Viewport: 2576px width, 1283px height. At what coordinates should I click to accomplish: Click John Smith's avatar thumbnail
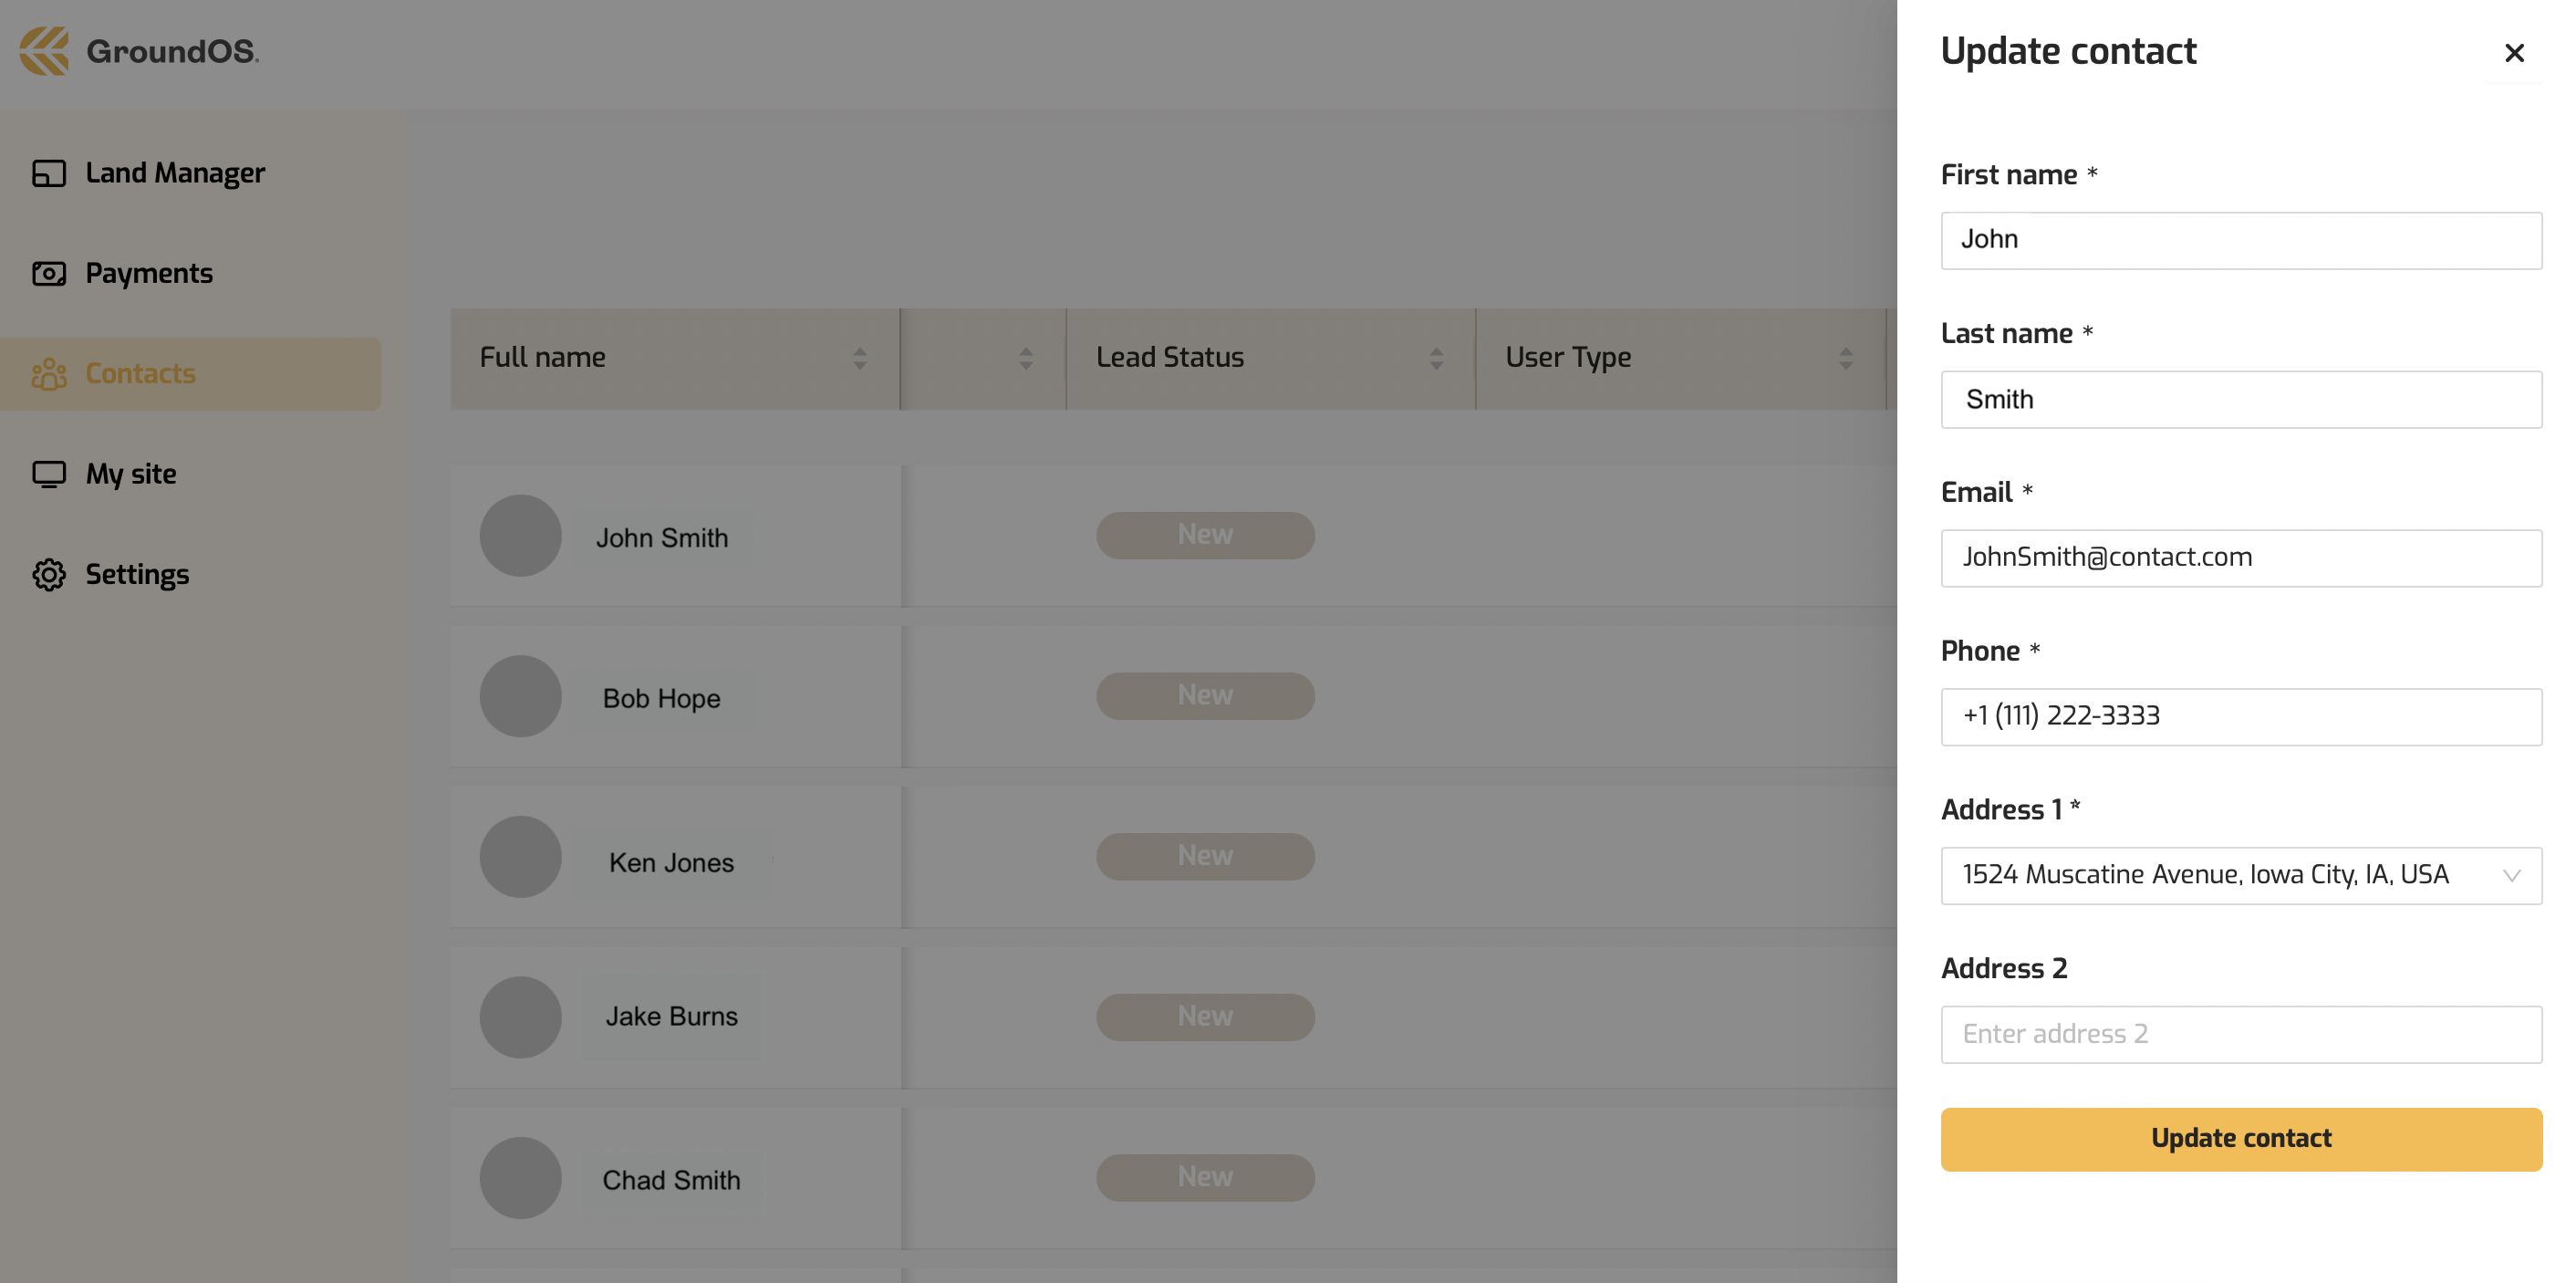coord(520,536)
